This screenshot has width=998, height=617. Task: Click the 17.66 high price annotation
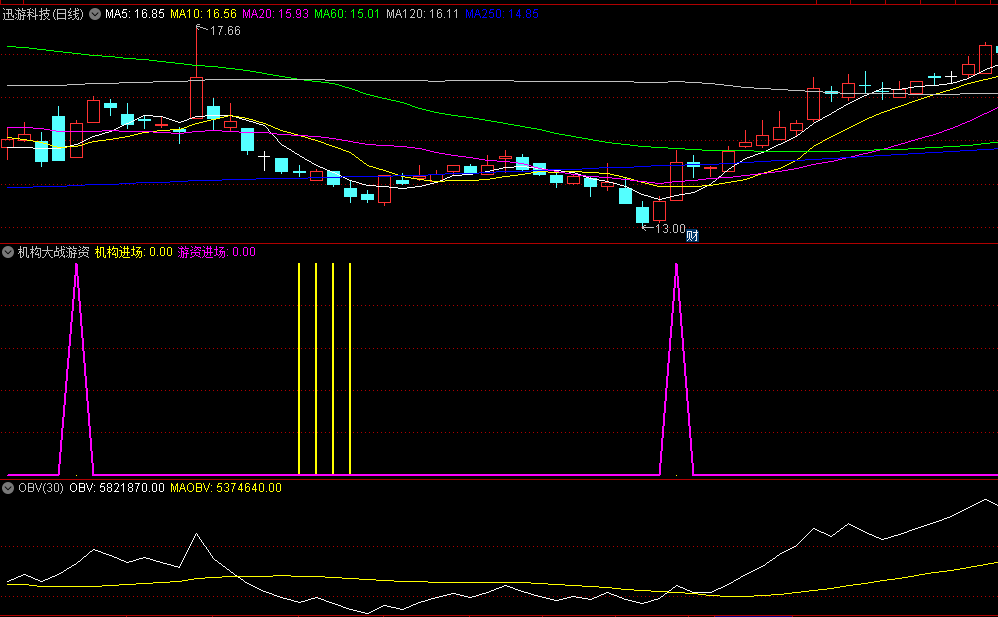tap(225, 31)
